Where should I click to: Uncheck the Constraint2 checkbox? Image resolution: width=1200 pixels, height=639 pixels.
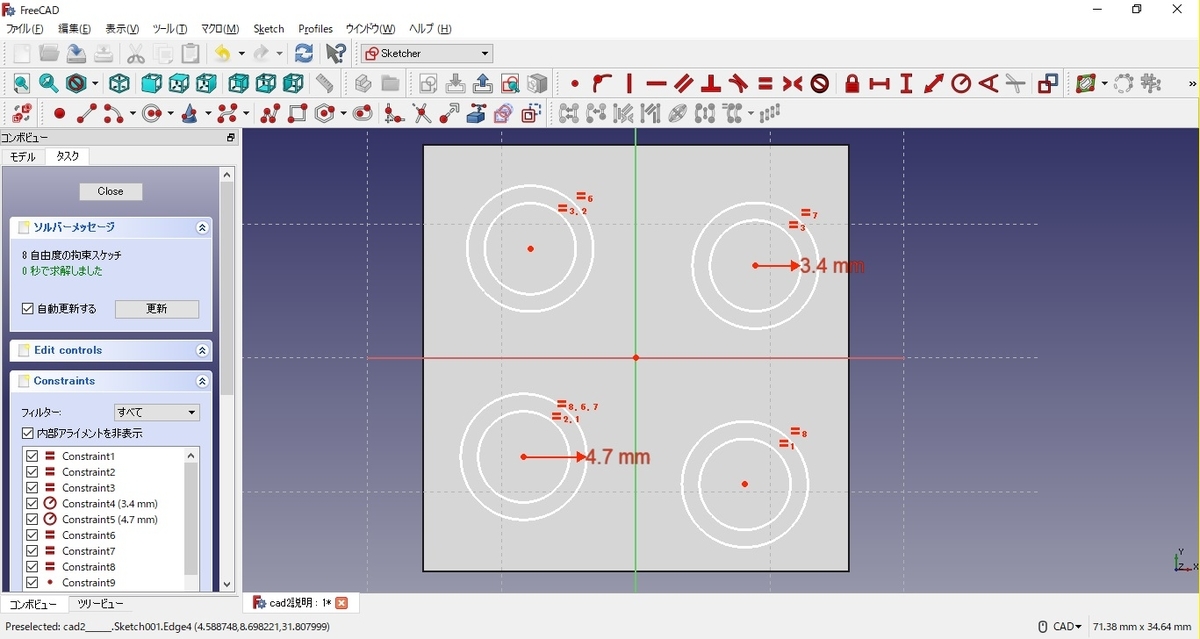pos(32,472)
